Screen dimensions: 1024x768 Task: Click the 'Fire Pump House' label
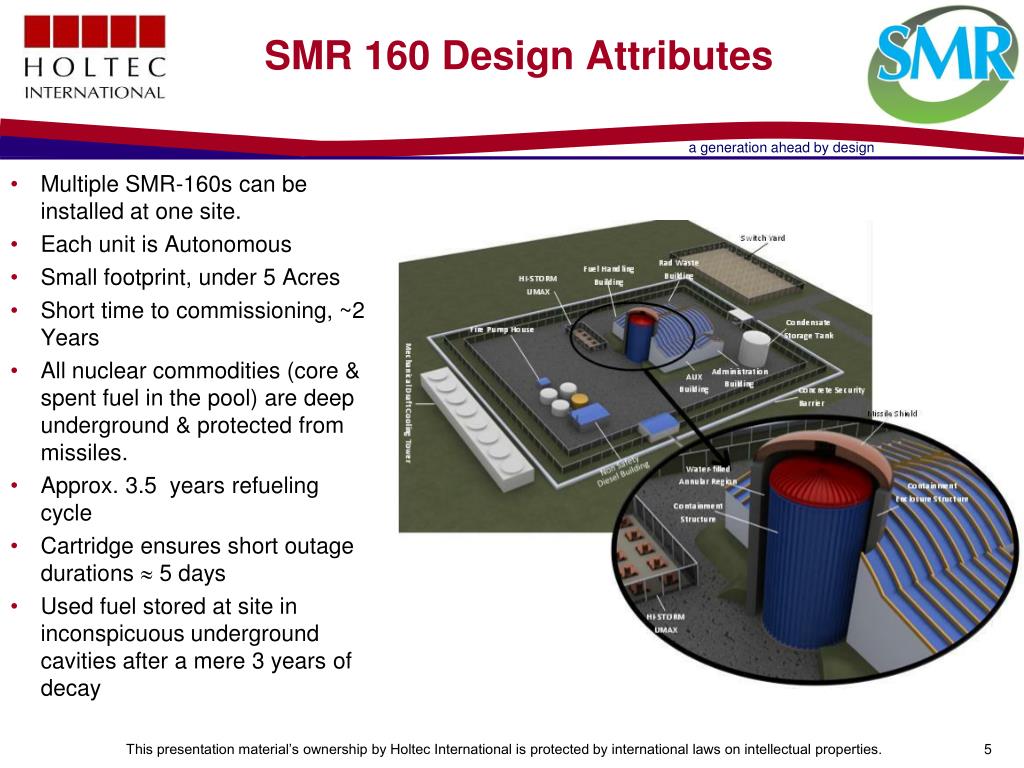coord(502,329)
